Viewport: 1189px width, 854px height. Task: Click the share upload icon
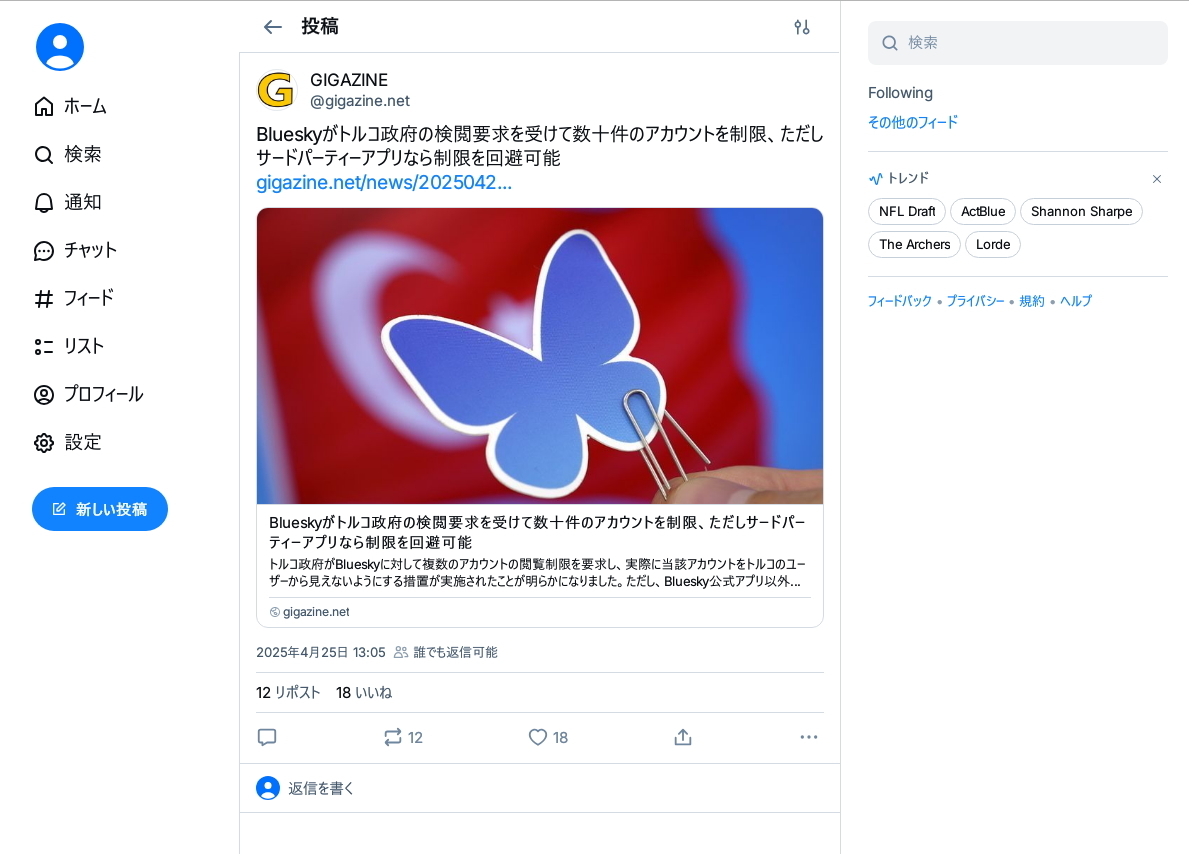pyautogui.click(x=682, y=737)
